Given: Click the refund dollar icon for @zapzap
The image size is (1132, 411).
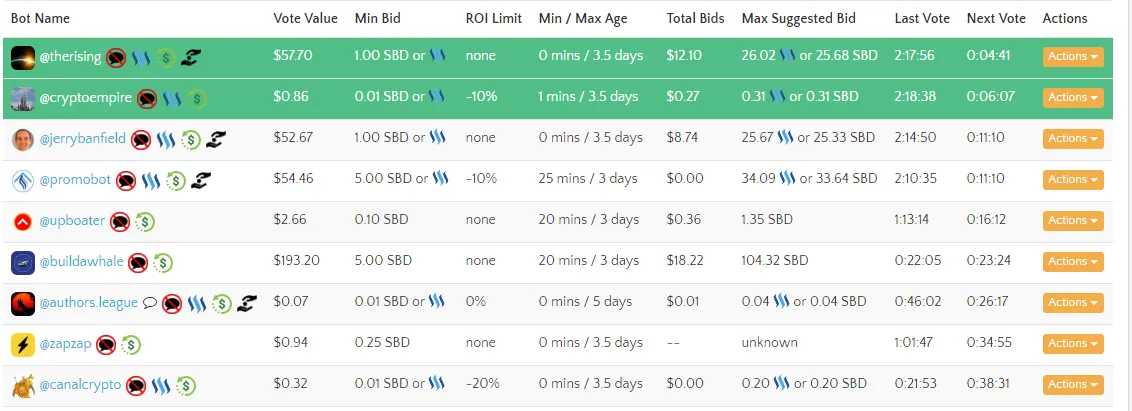Looking at the screenshot, I should (x=131, y=345).
